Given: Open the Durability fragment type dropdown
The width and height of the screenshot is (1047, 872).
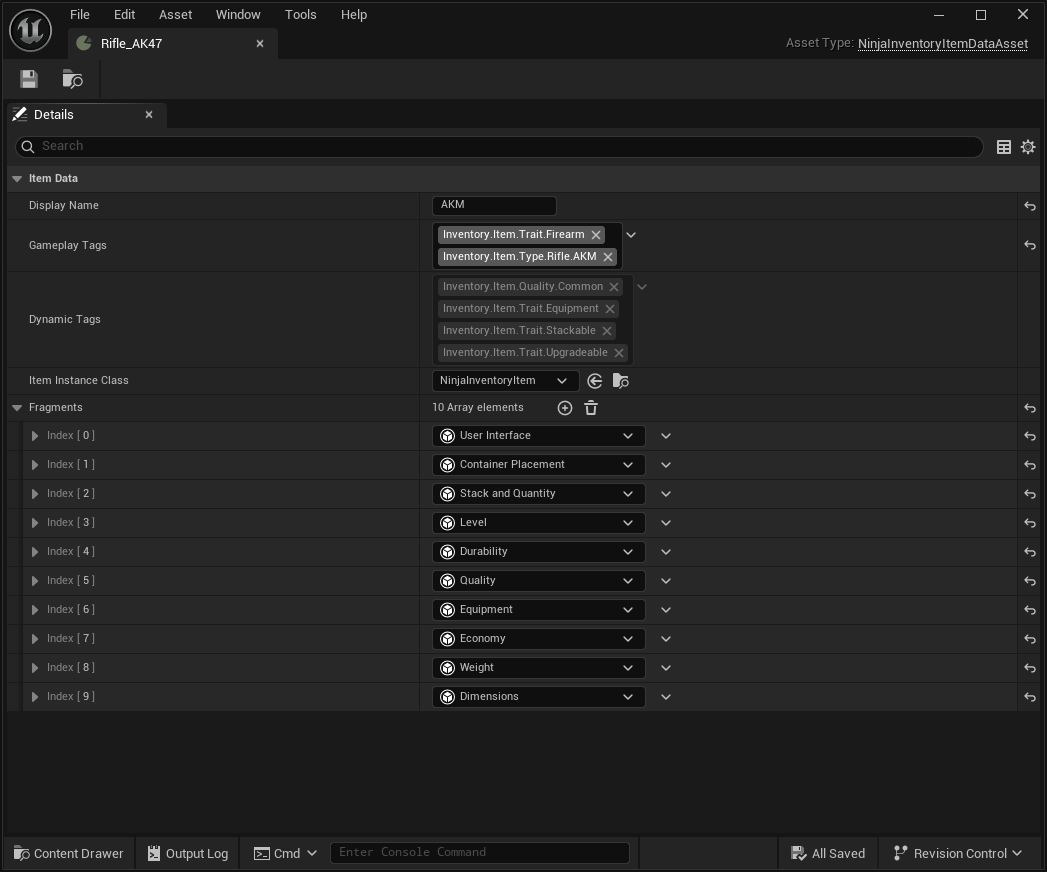Looking at the screenshot, I should point(627,551).
